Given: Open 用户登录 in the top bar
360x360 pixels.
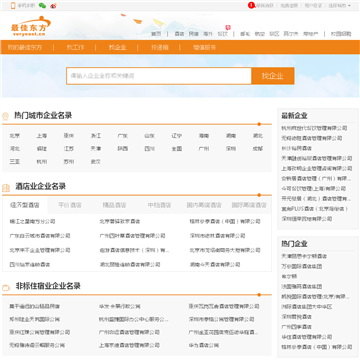Looking at the screenshot, I should pyautogui.click(x=313, y=5).
